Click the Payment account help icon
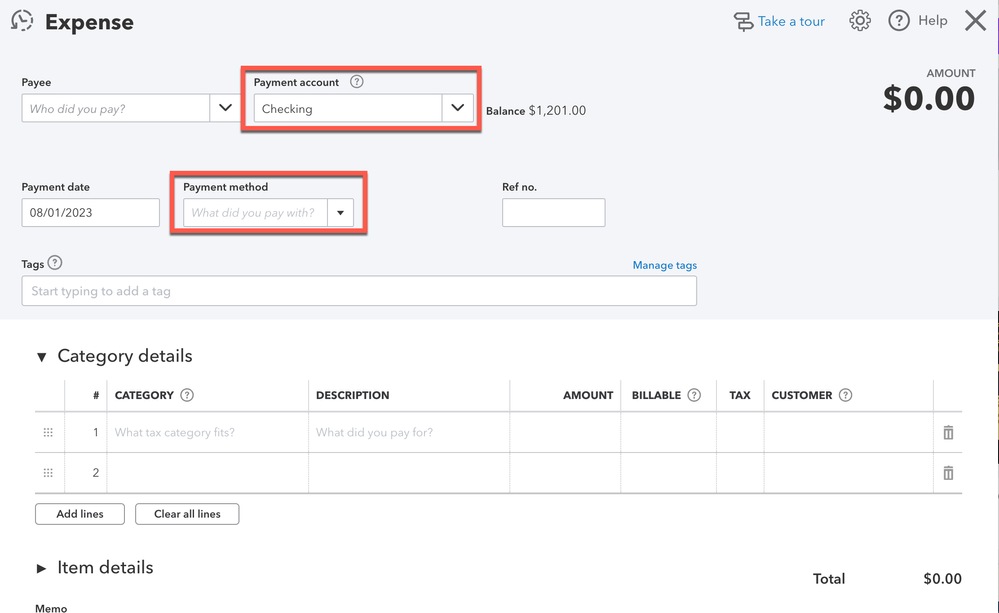This screenshot has height=613, width=999. click(x=357, y=82)
